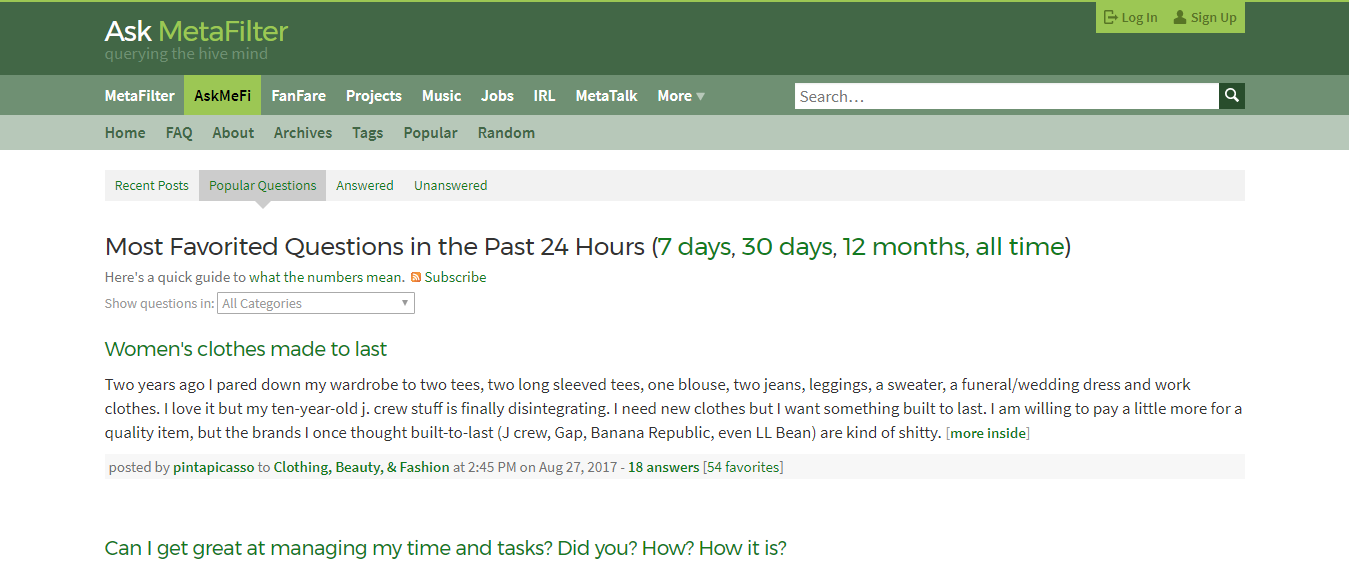Open MetaTalk from the site menu
1349x572 pixels.
click(606, 96)
